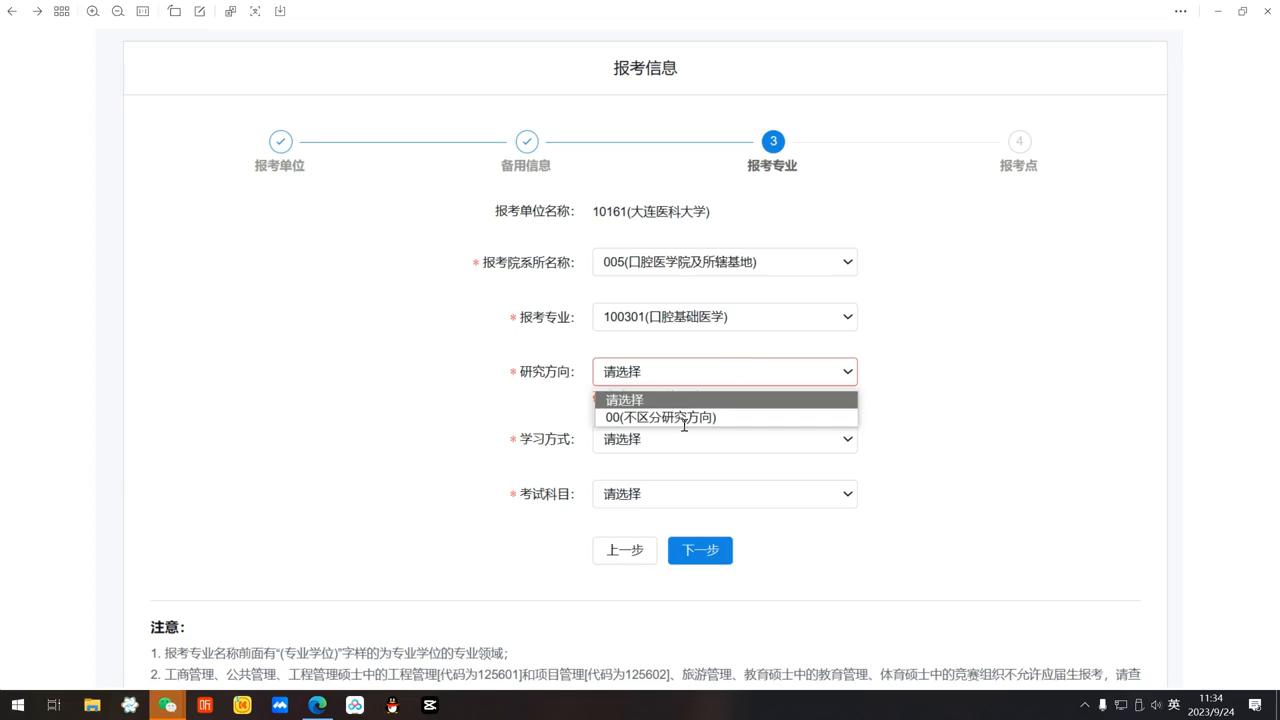The image size is (1280, 720).
Task: Open the edit annotation tool icon
Action: [199, 12]
